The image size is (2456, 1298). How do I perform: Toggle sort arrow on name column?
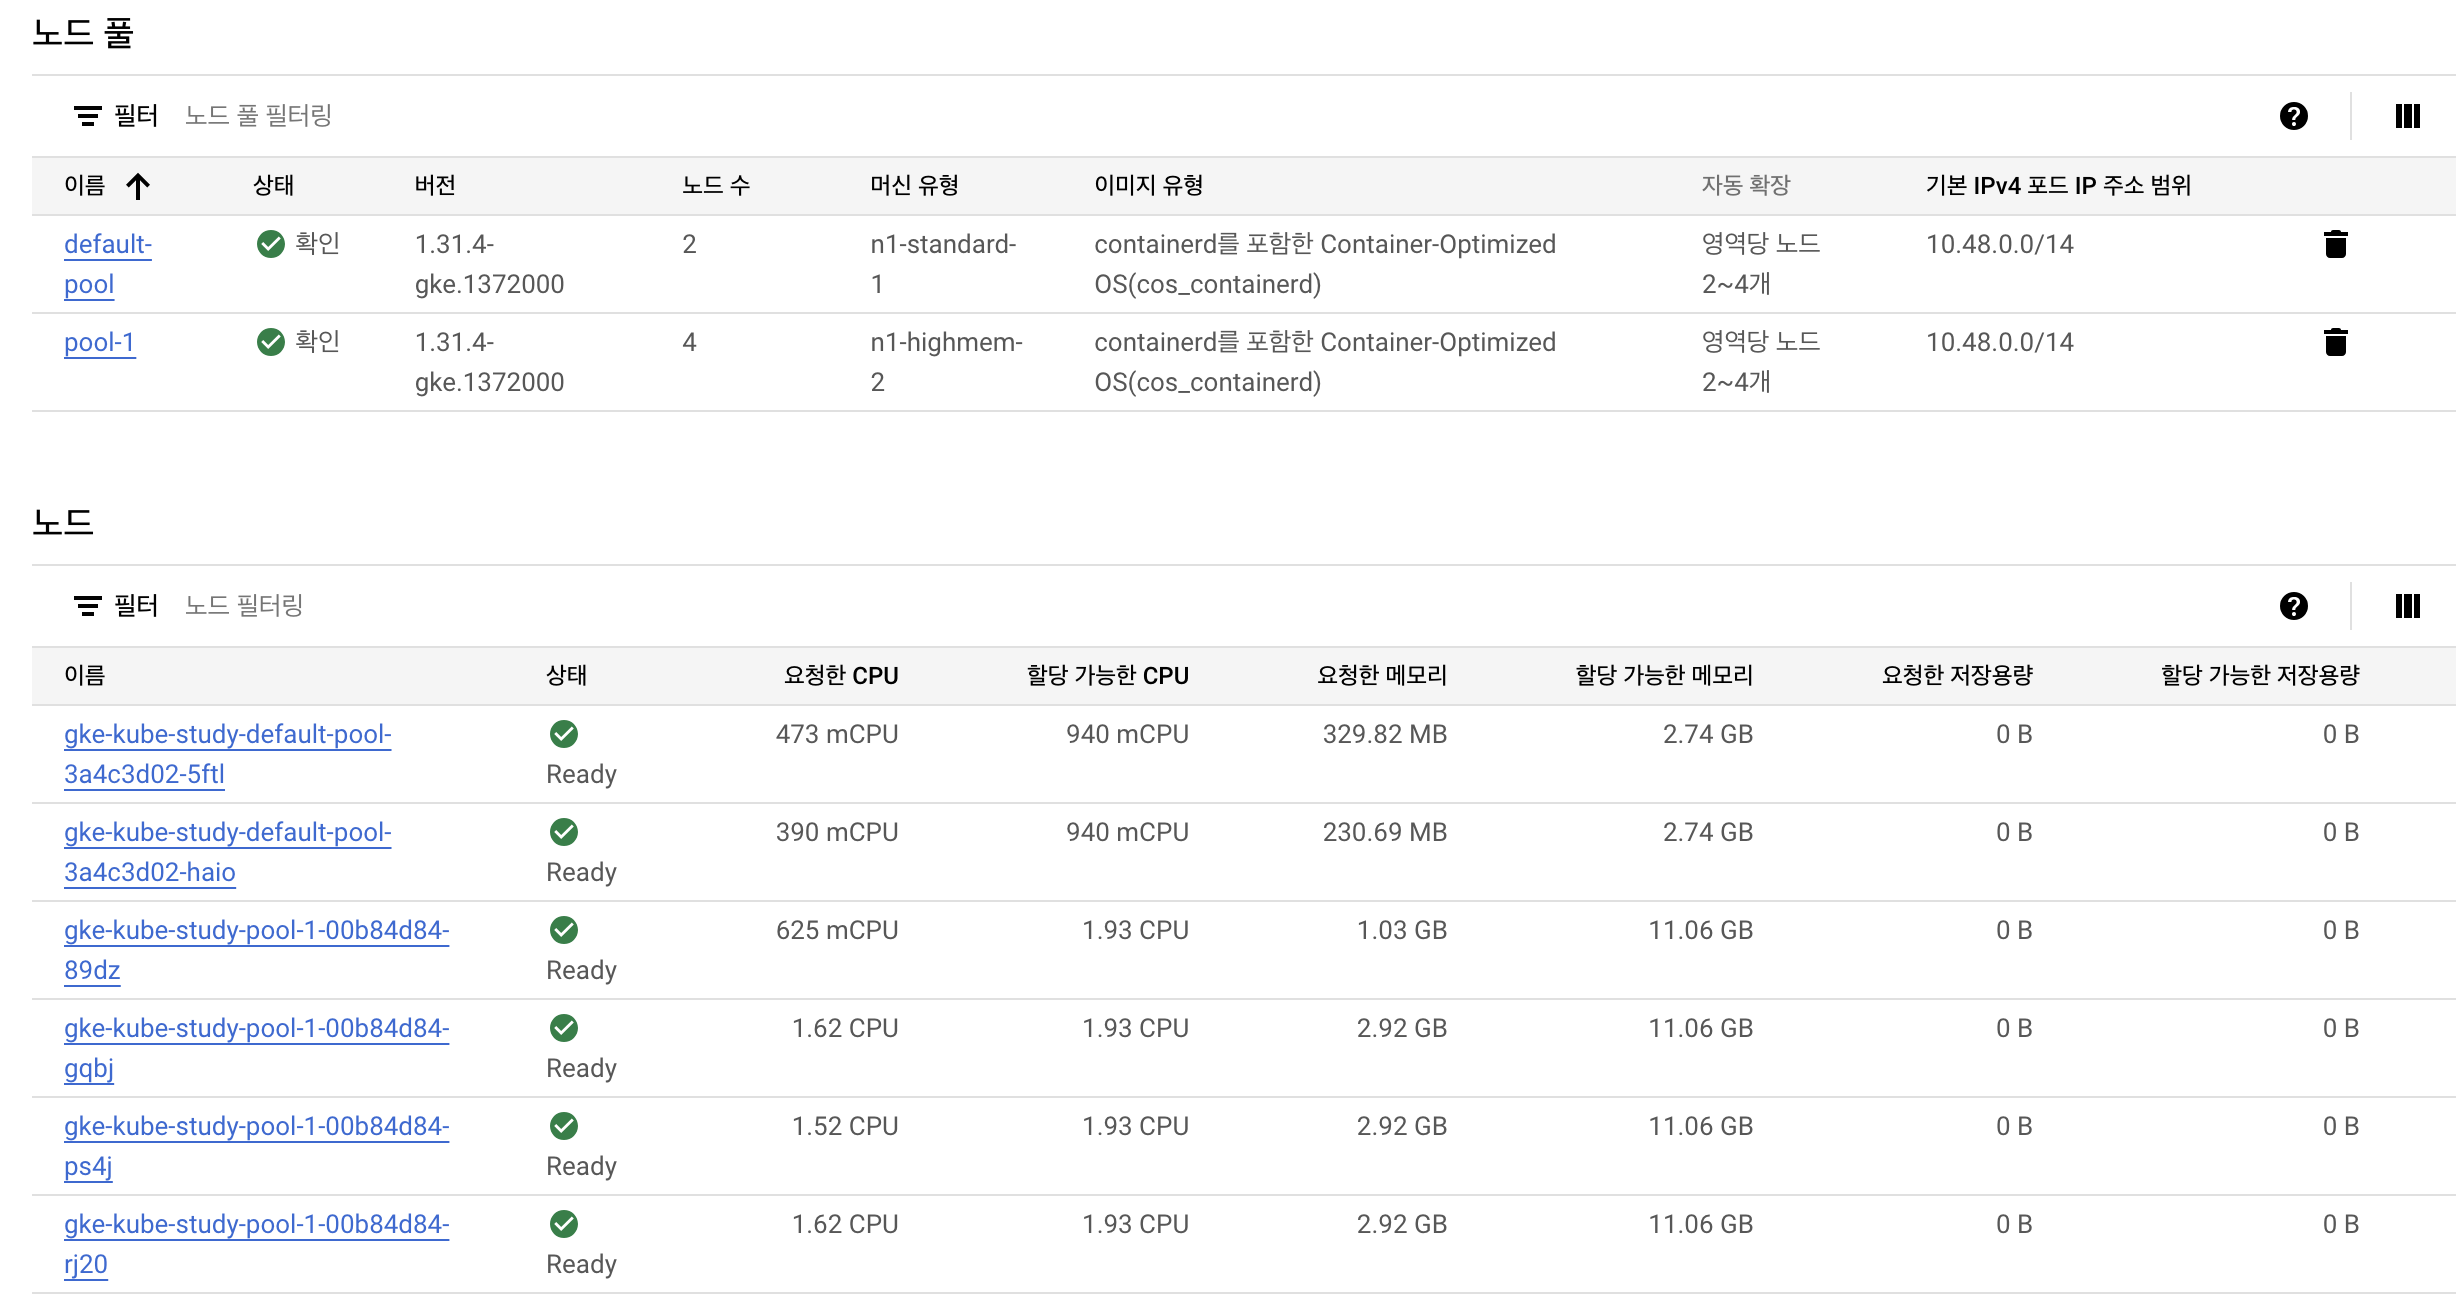[138, 186]
